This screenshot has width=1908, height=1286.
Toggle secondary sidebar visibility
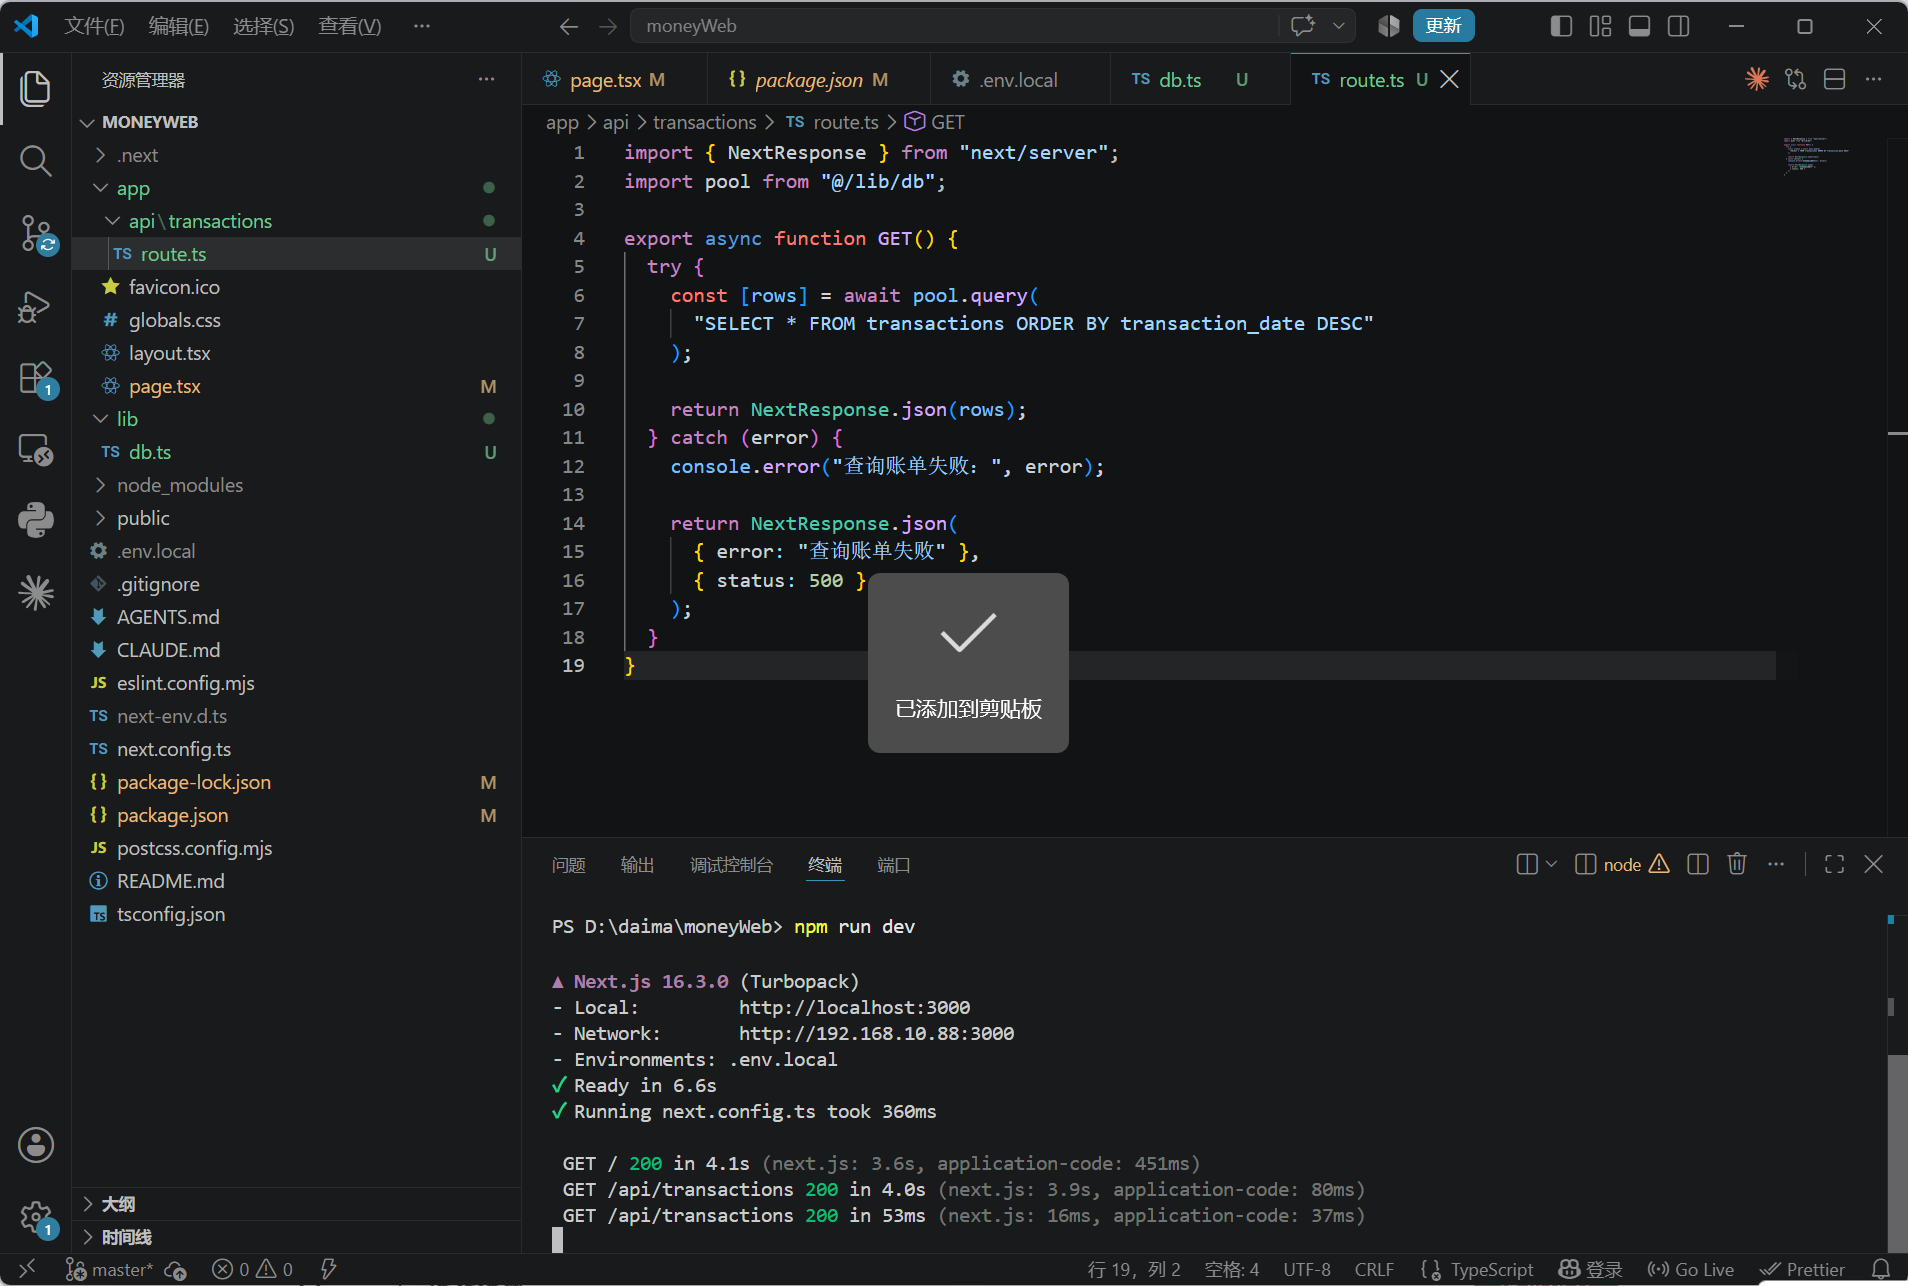1678,26
